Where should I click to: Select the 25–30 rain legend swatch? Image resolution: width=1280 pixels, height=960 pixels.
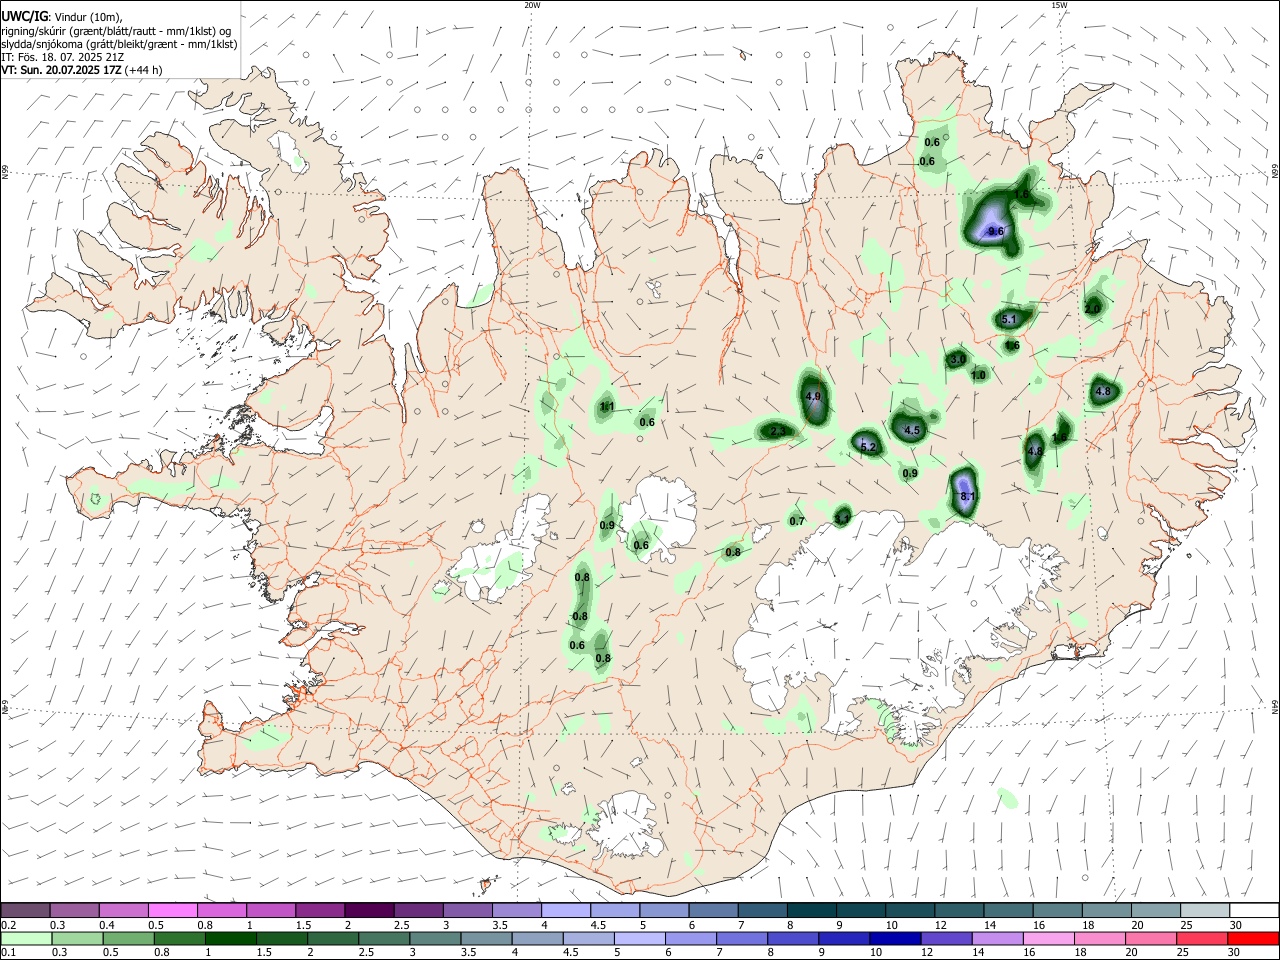click(1201, 939)
